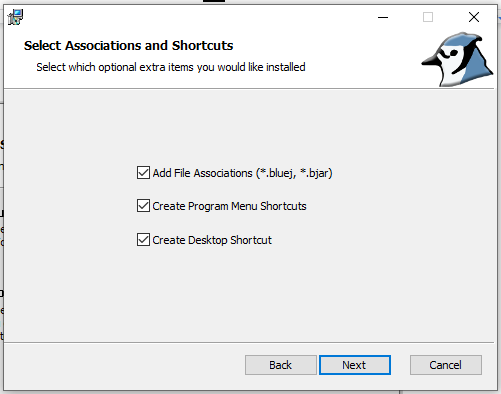Viewport: 501px width, 394px height.
Task: Minimize the installer window
Action: [383, 17]
